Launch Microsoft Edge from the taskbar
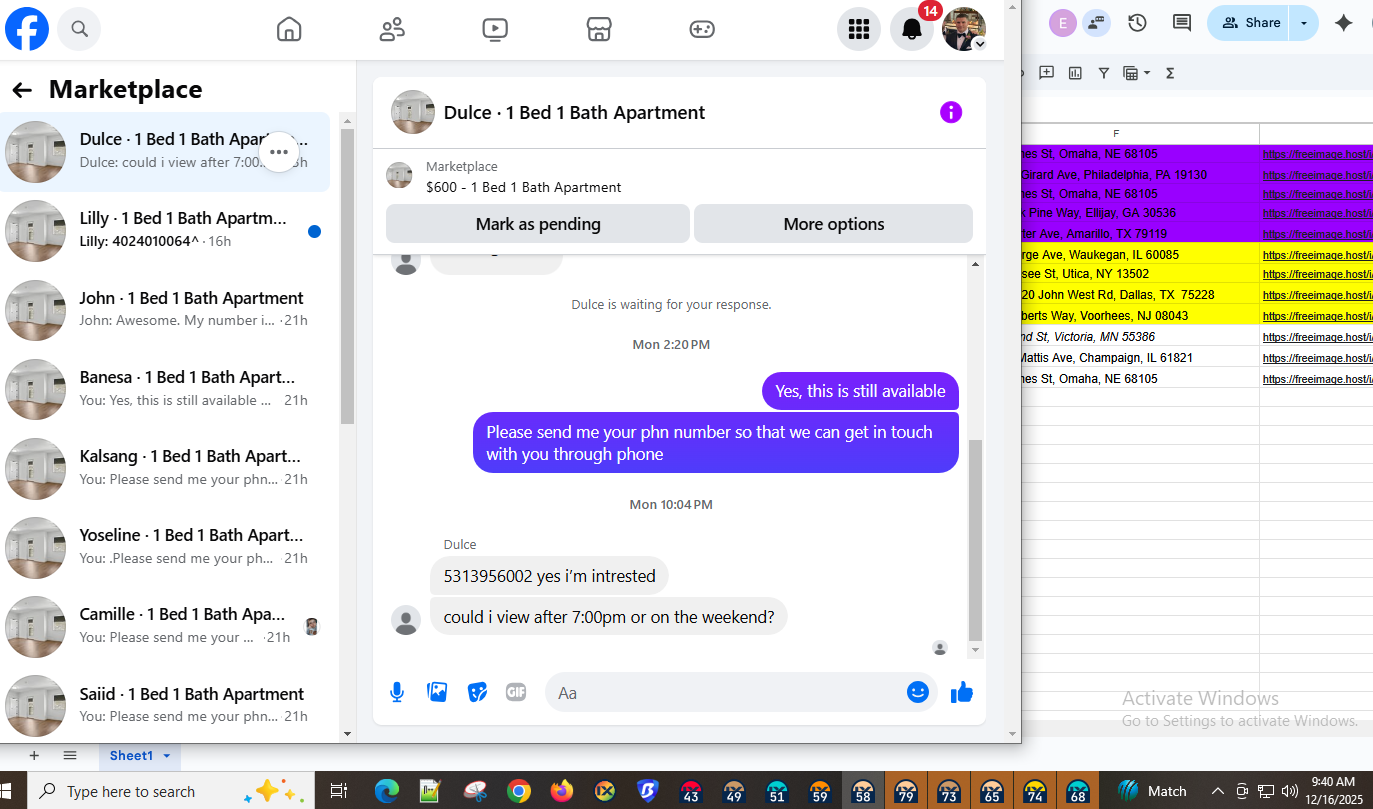Screen dimensions: 1373x809 click(x=387, y=791)
